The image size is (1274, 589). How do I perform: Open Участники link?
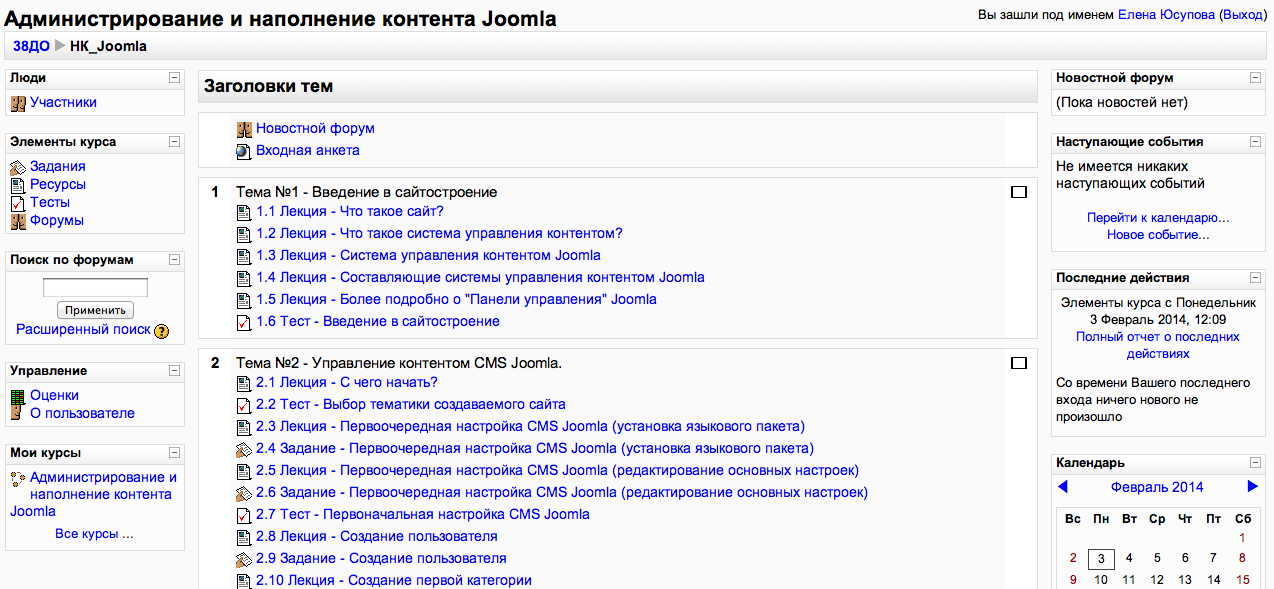click(x=63, y=102)
